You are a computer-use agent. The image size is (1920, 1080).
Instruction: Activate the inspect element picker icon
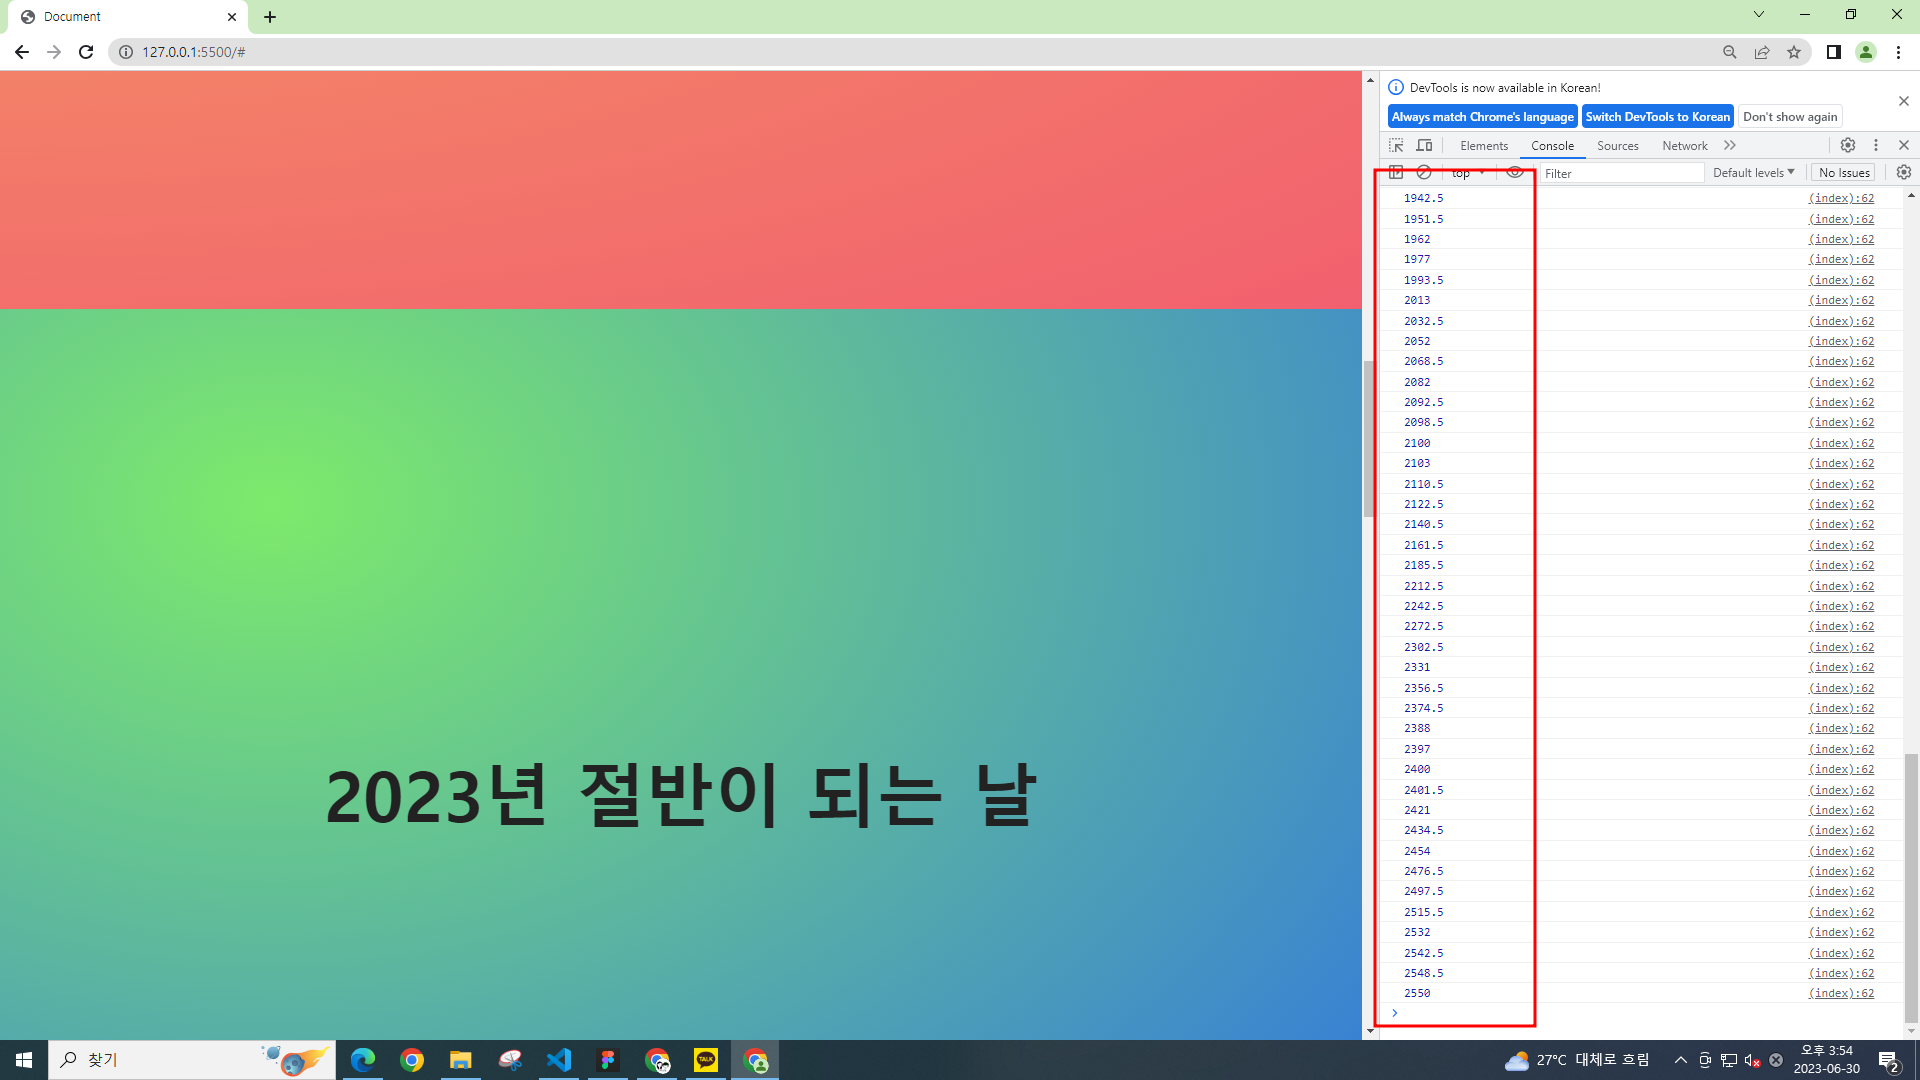click(1396, 145)
